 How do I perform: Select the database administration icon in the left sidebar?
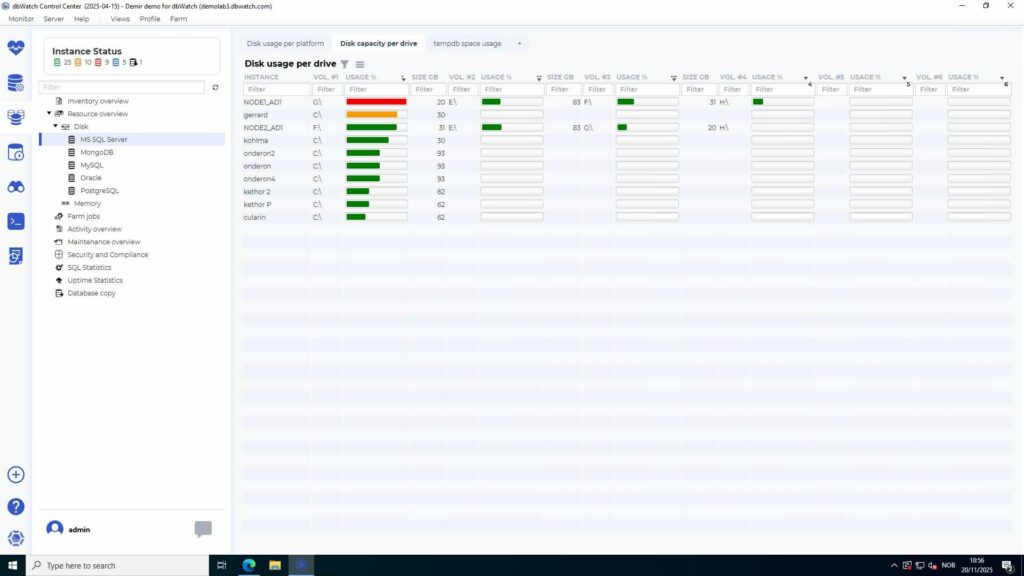[14, 83]
